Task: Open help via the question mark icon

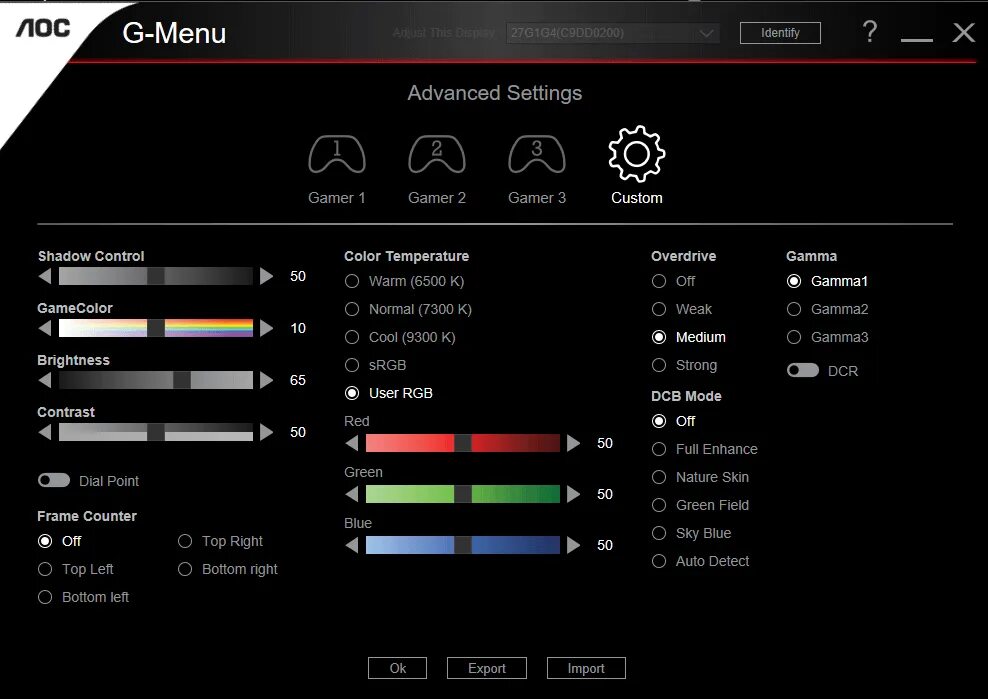Action: click(870, 32)
